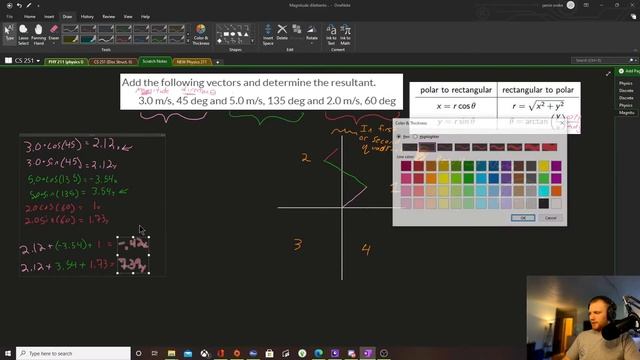The height and width of the screenshot is (360, 640).
Task: Choose the Lasso Select tool
Action: (x=23, y=35)
